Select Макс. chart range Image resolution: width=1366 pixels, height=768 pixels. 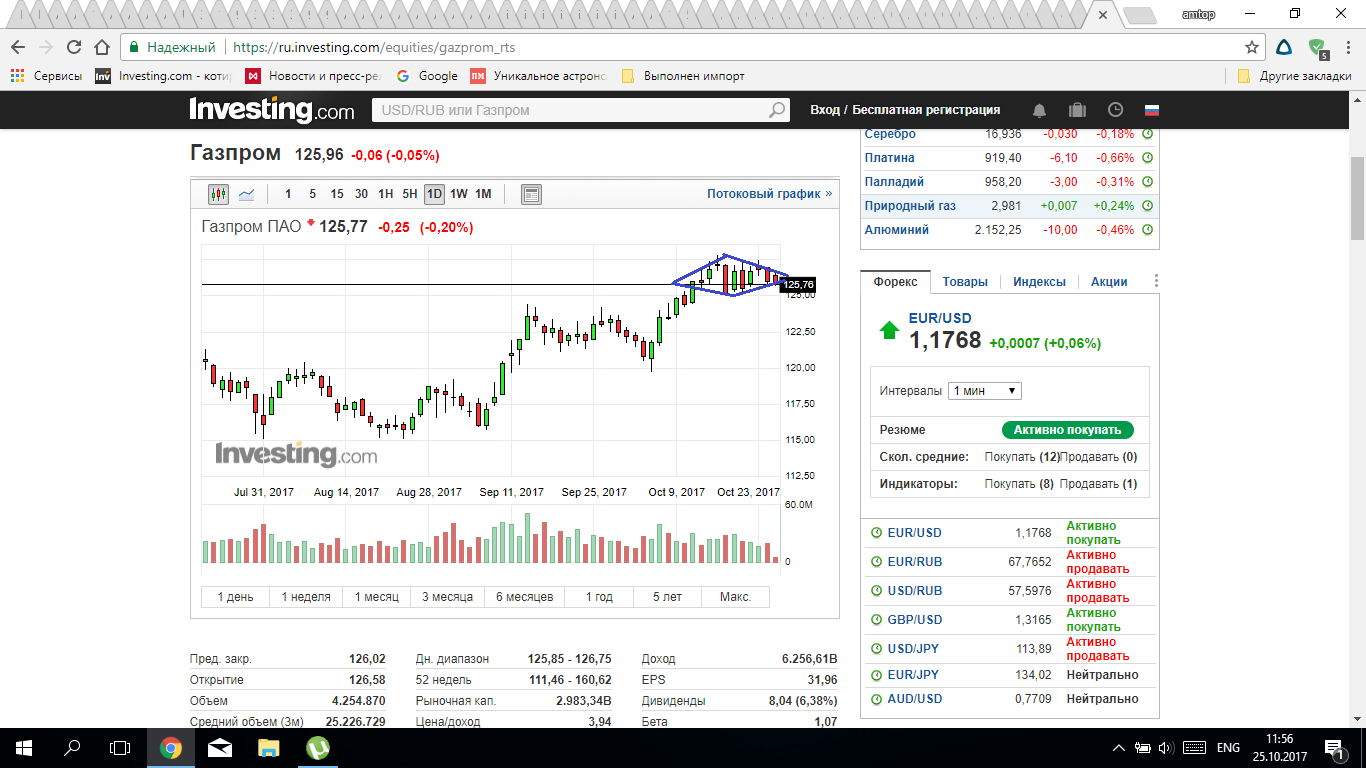click(x=735, y=597)
